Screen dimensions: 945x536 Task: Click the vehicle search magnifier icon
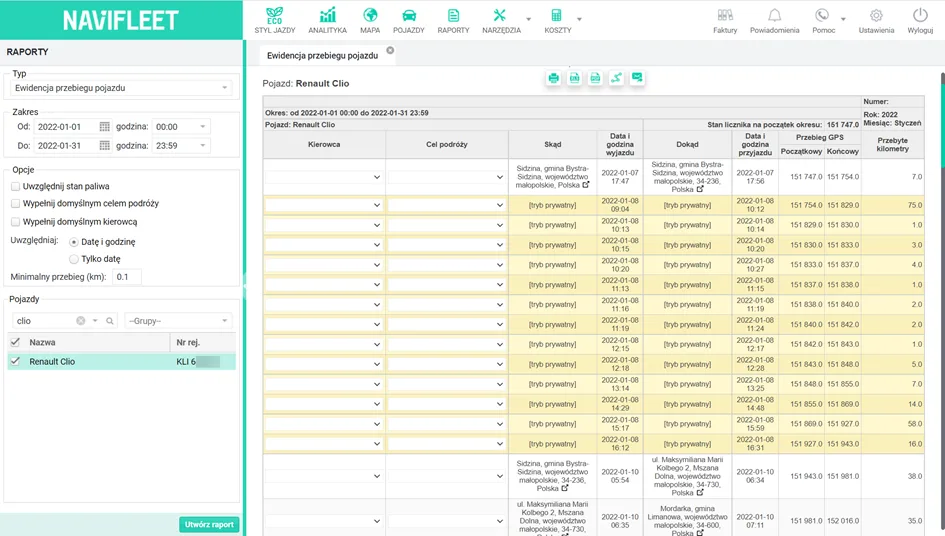click(110, 321)
